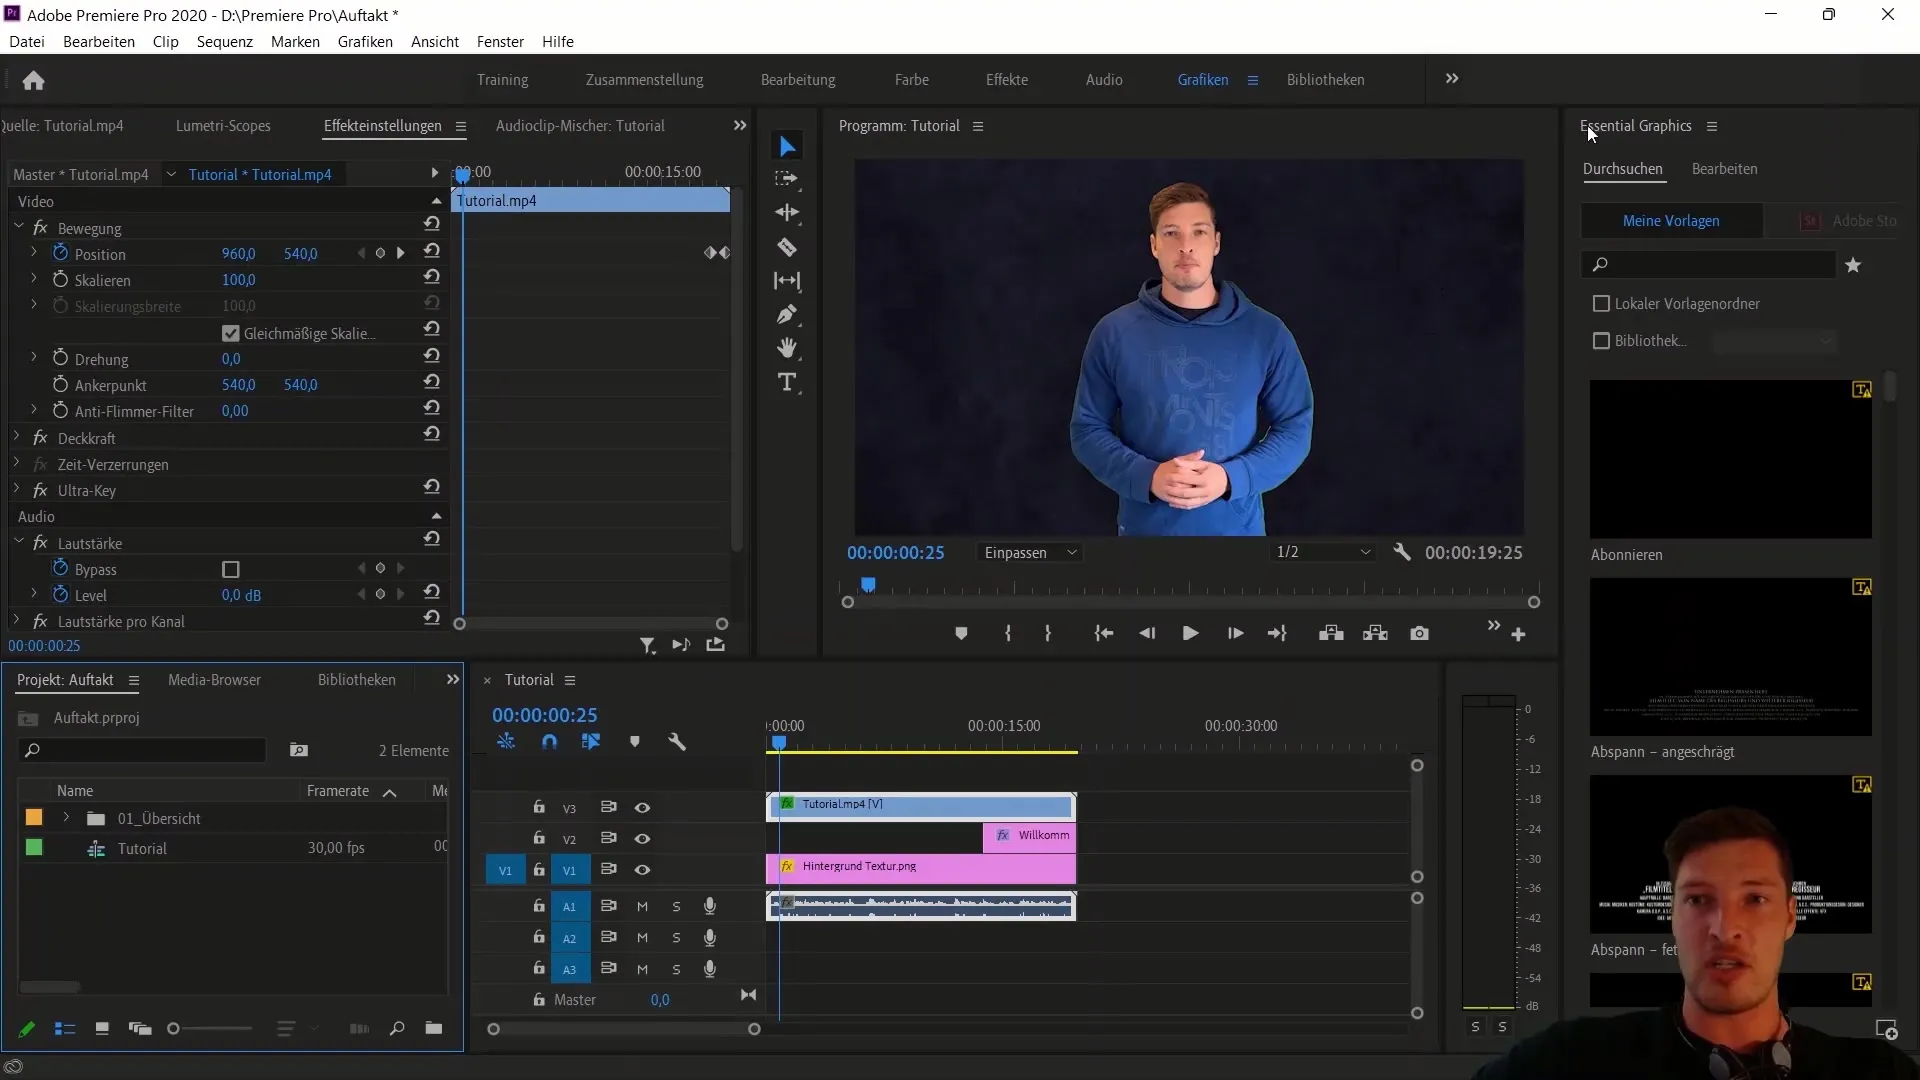This screenshot has width=1920, height=1080.
Task: Enable Lokaler Vorlagenordner checkbox
Action: click(x=1601, y=303)
